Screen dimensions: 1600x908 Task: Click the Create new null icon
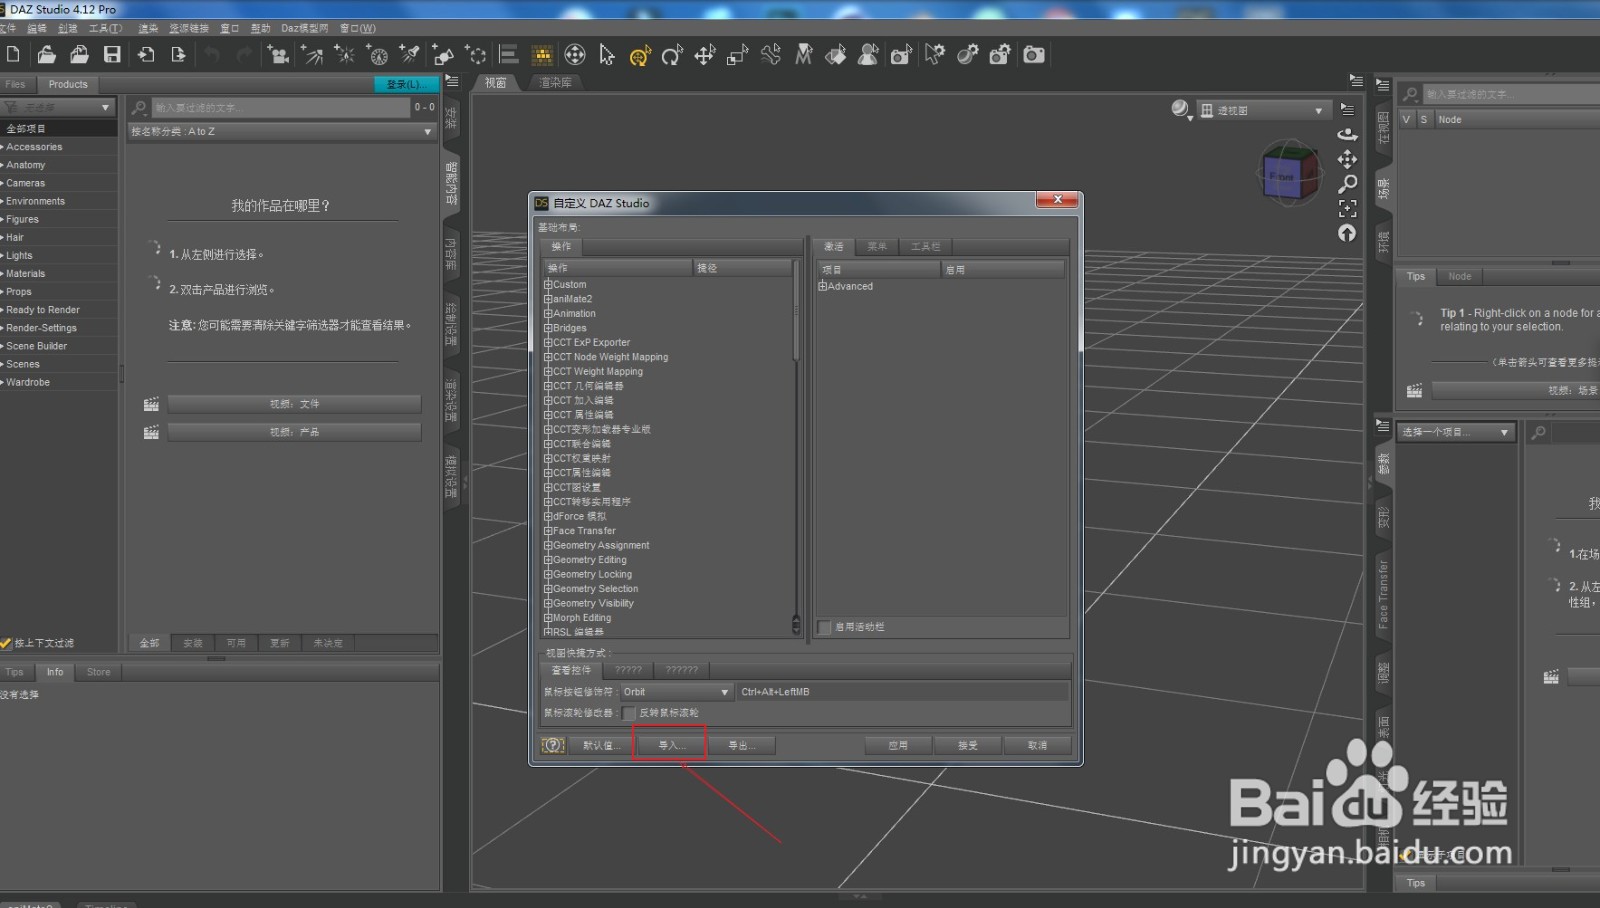476,54
